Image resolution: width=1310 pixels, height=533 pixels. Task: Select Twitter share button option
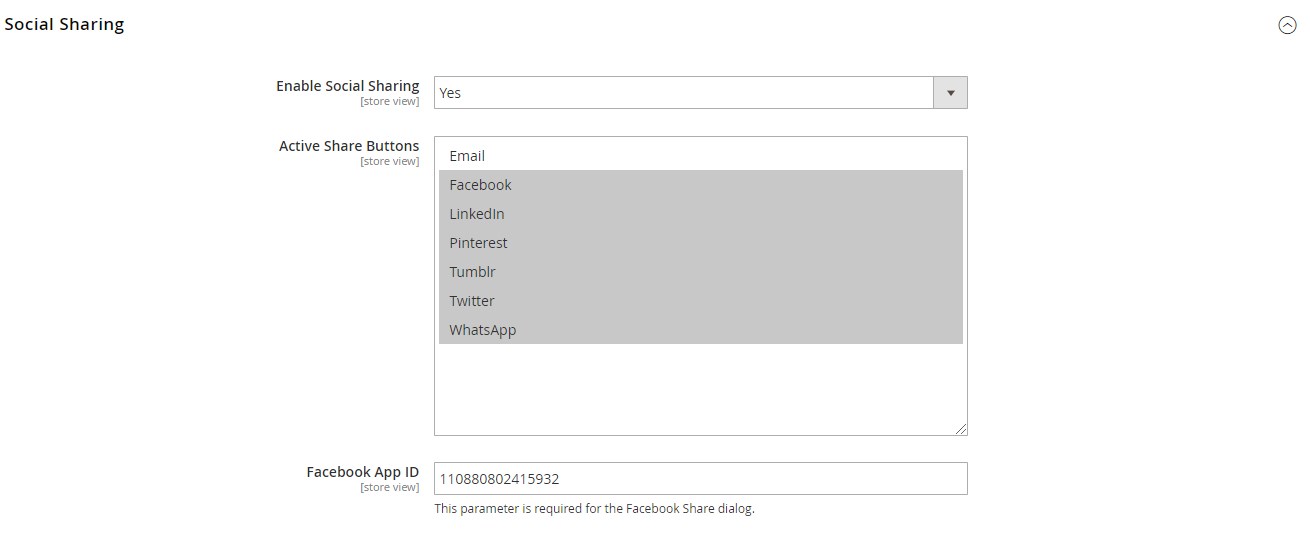(700, 301)
